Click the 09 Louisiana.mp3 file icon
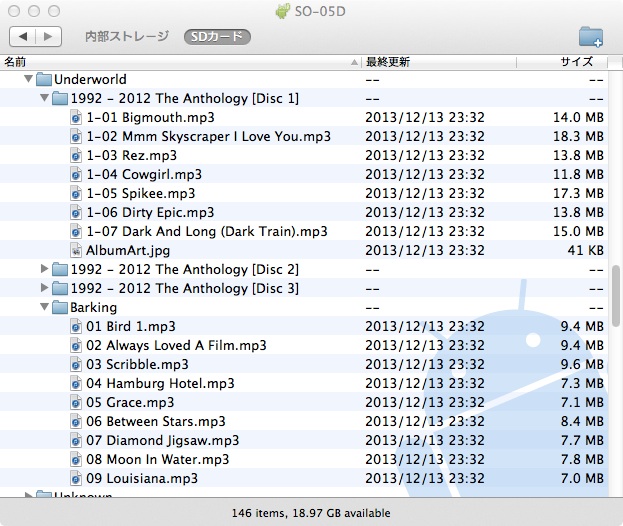 76,479
